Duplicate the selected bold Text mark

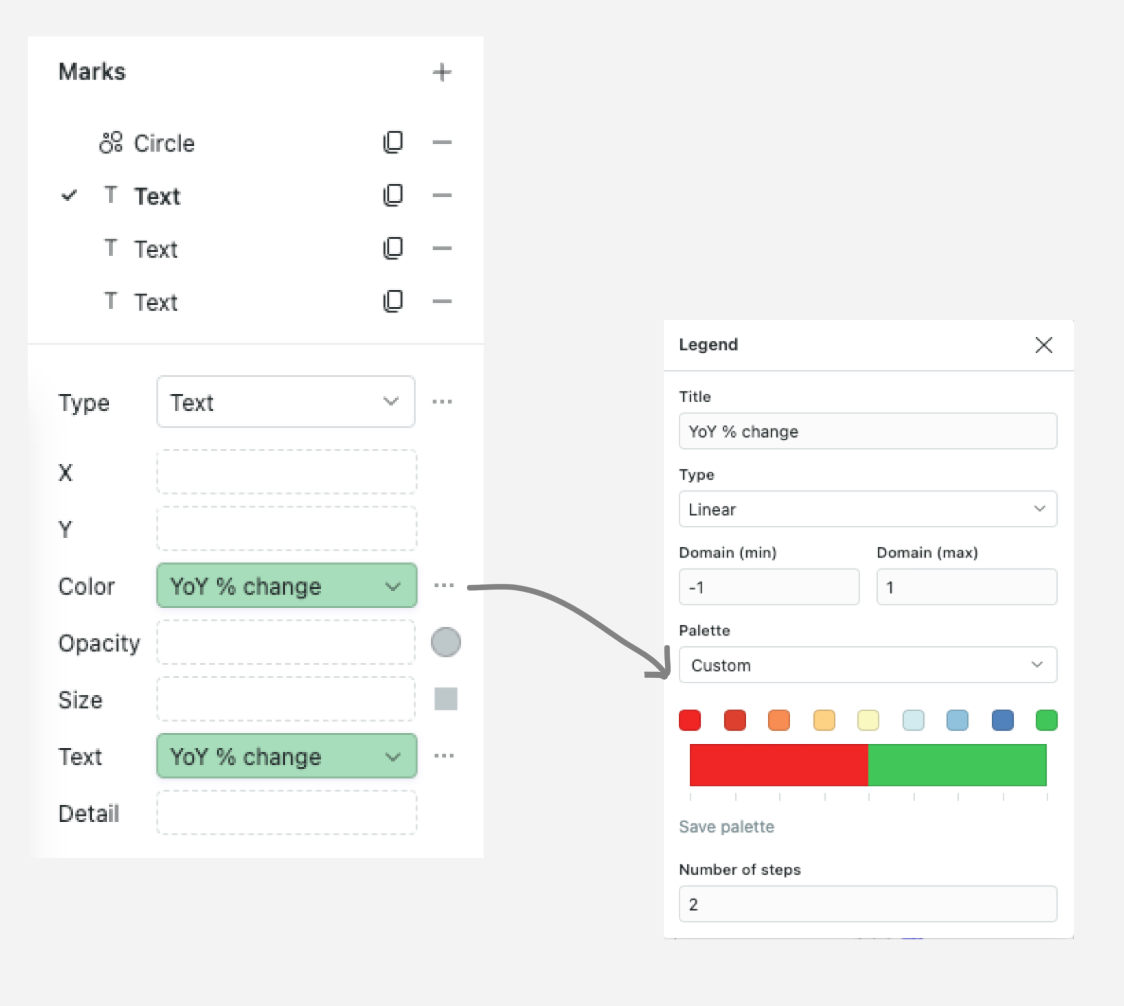point(393,196)
